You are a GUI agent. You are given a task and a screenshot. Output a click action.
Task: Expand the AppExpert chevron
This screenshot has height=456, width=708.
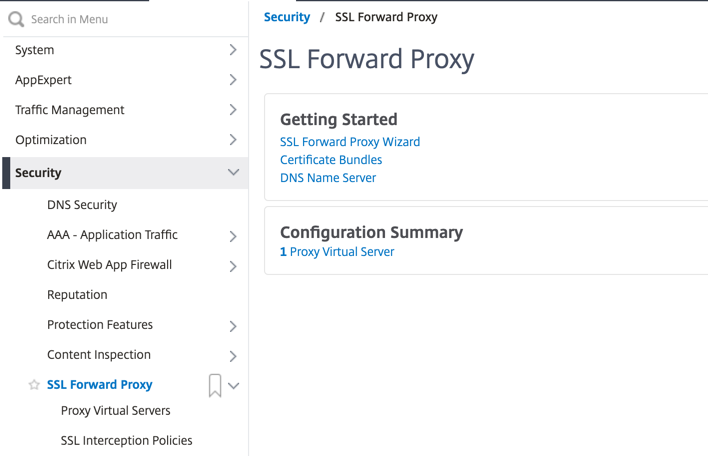pos(233,80)
